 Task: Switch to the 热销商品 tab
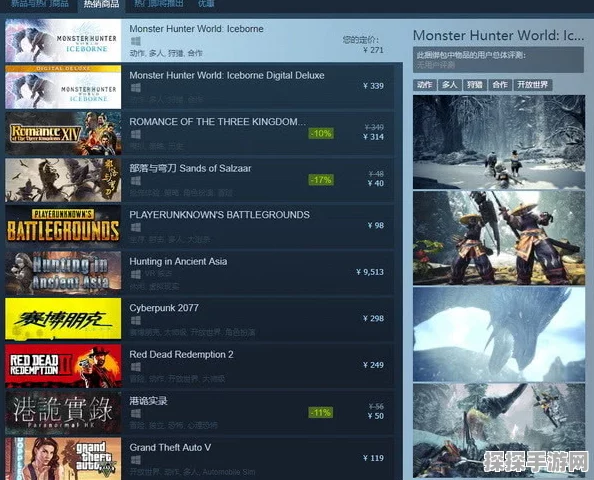point(101,4)
